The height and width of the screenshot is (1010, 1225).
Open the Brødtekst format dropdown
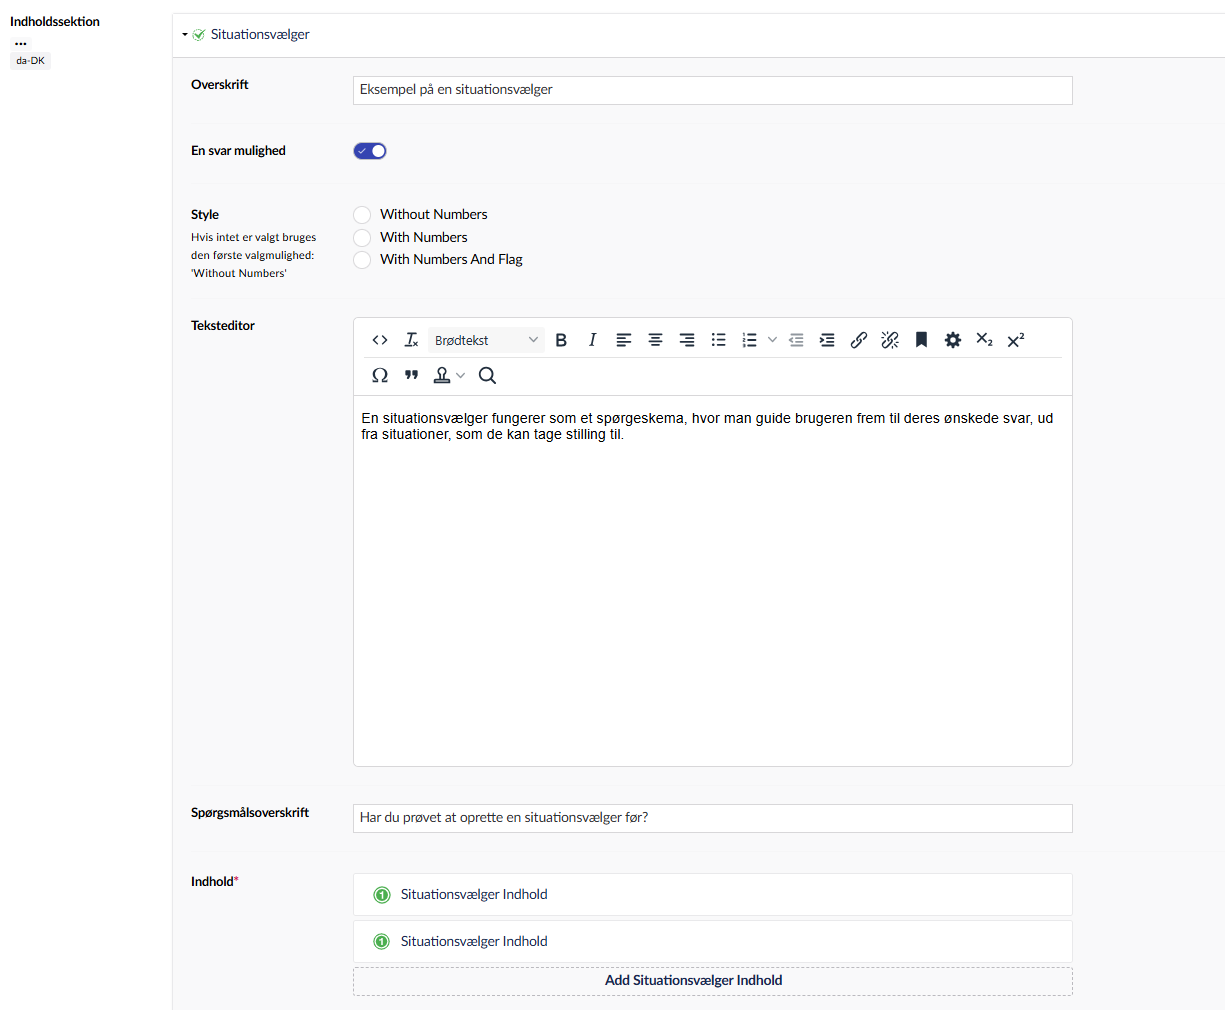tap(486, 340)
